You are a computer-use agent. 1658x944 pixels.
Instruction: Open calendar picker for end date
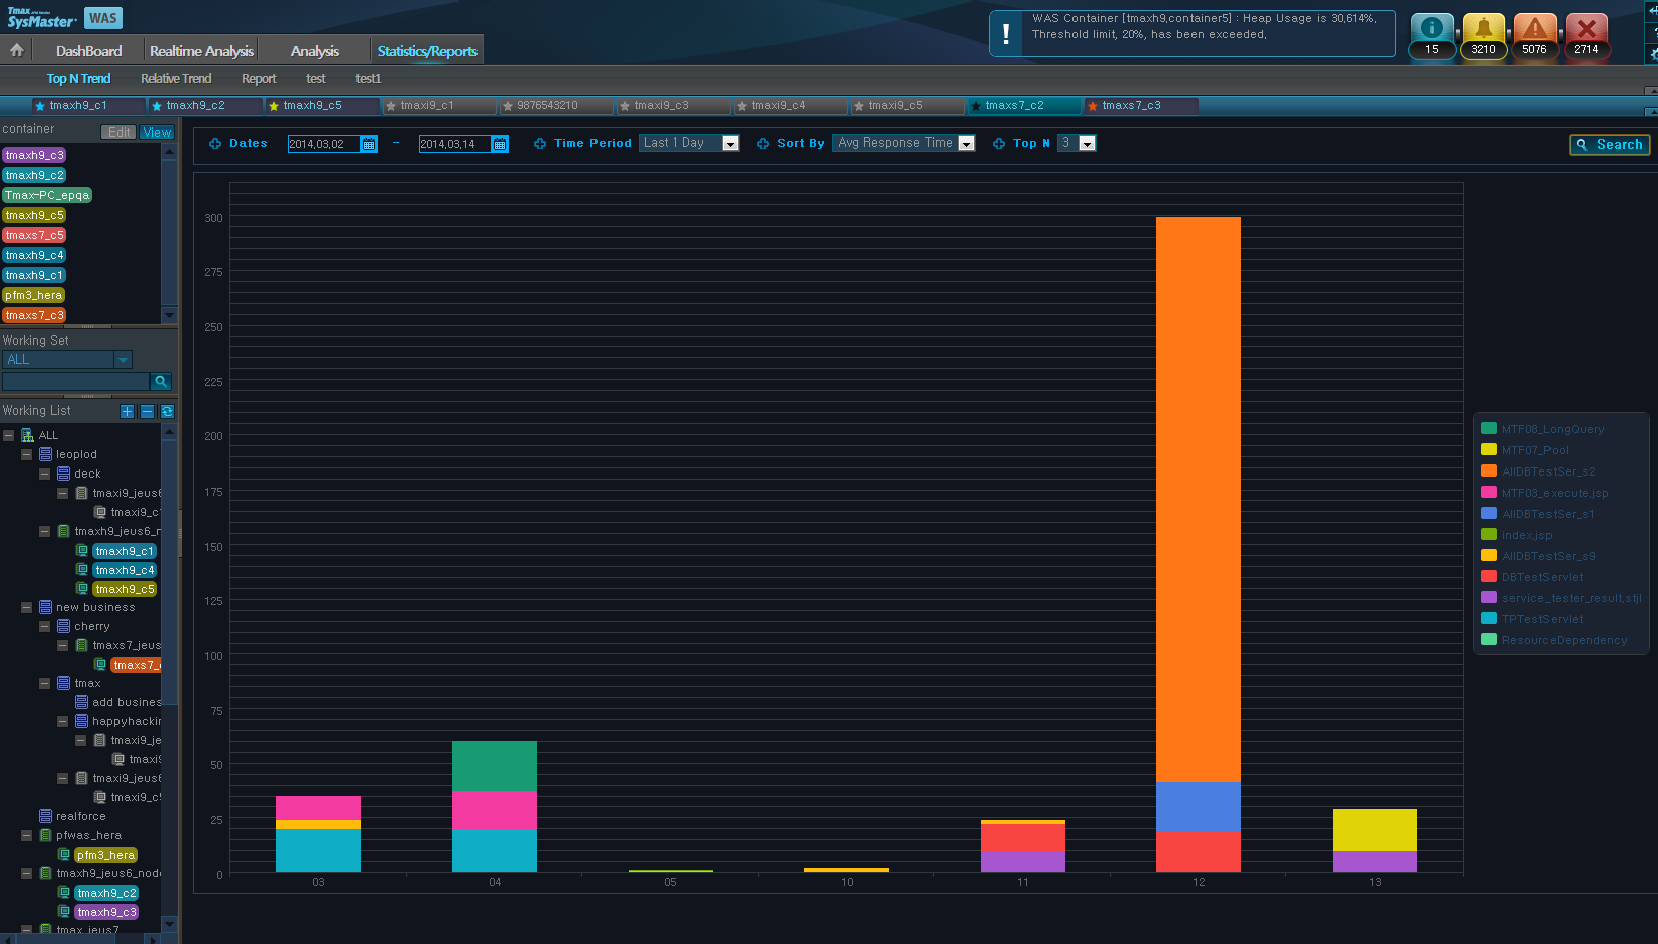[x=500, y=144]
